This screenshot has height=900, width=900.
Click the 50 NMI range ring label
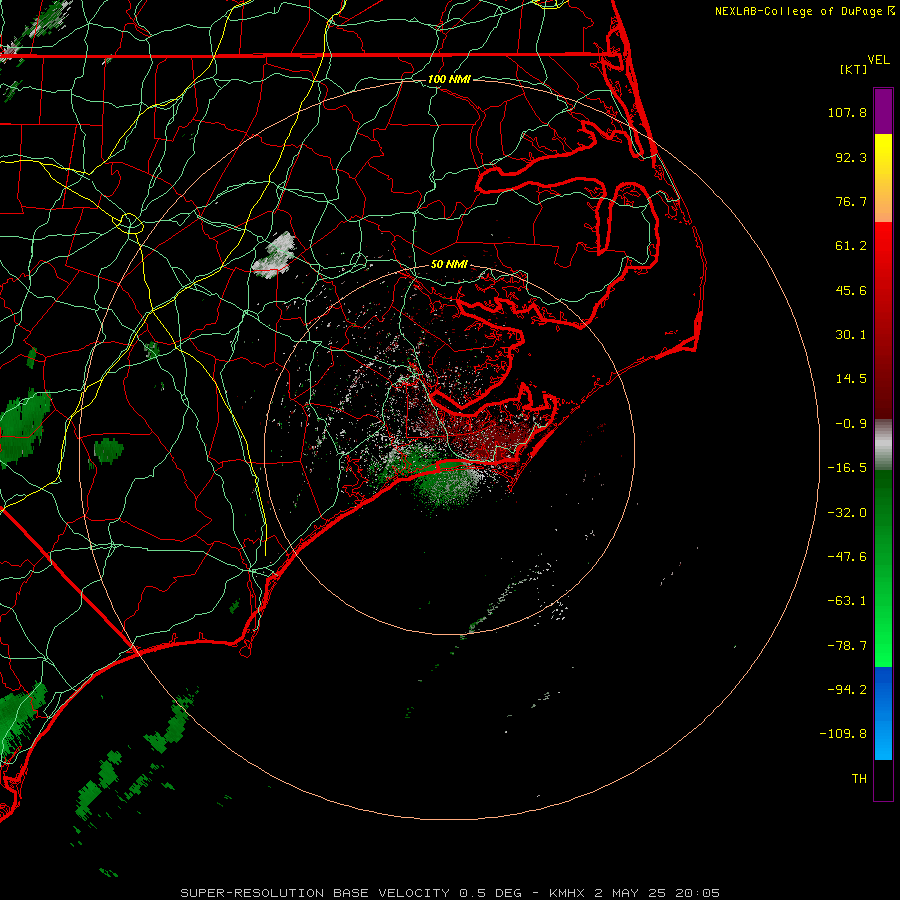(449, 264)
